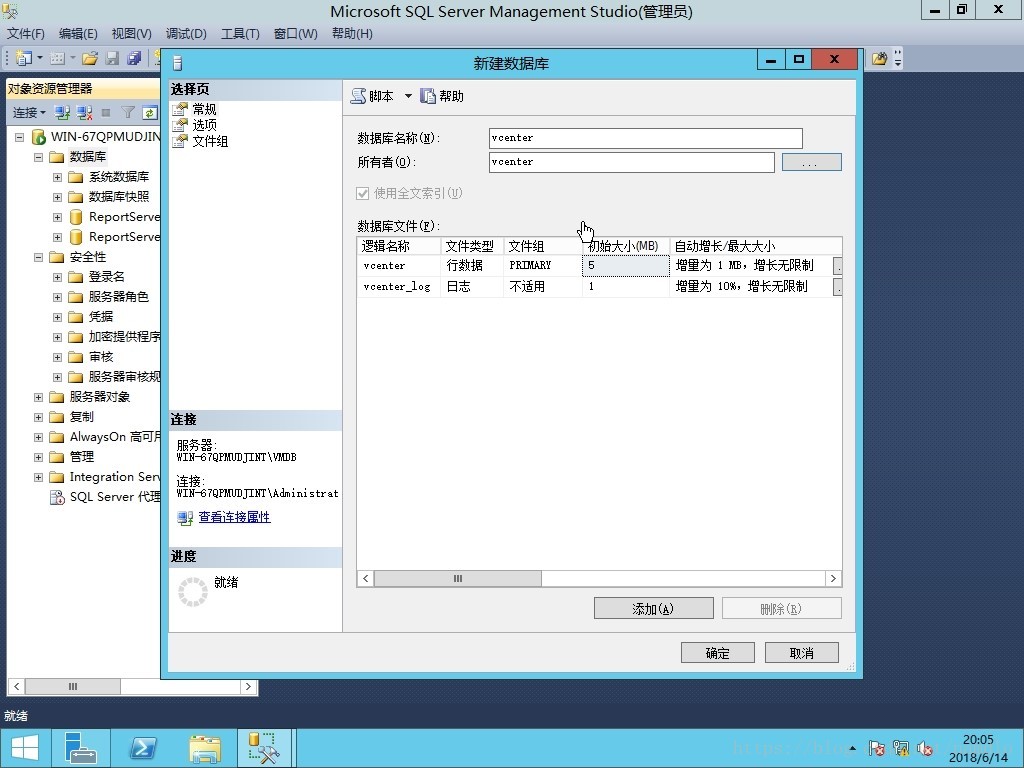The image size is (1024, 768).
Task: Toggle 使用全文索引 checkbox
Action: tap(362, 193)
